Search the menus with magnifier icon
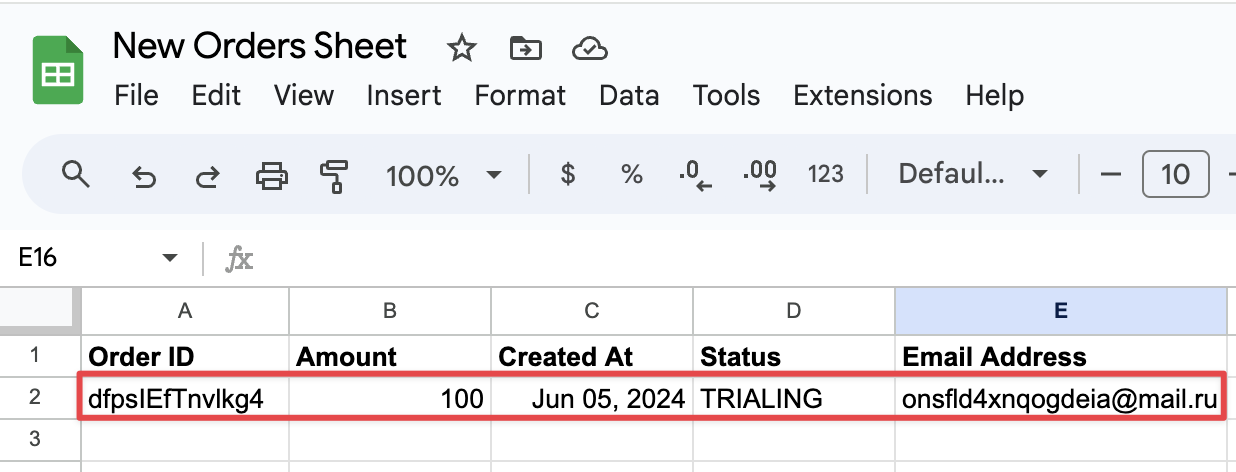The height and width of the screenshot is (472, 1236). [76, 175]
